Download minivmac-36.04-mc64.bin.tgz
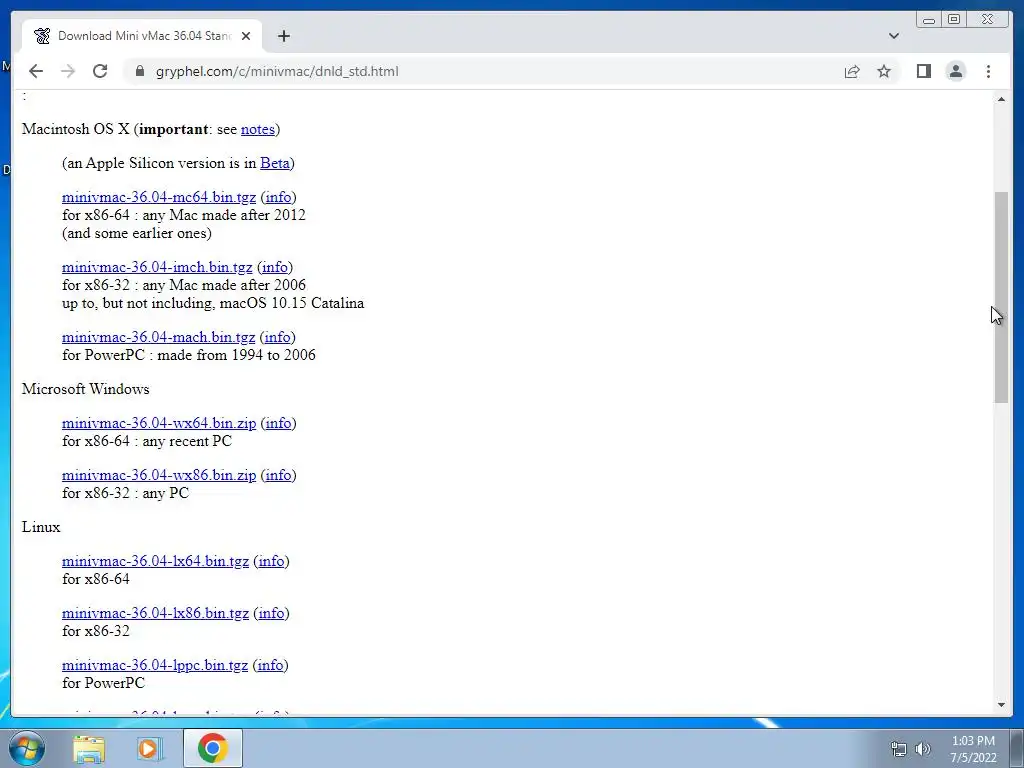This screenshot has width=1024, height=768. [159, 197]
